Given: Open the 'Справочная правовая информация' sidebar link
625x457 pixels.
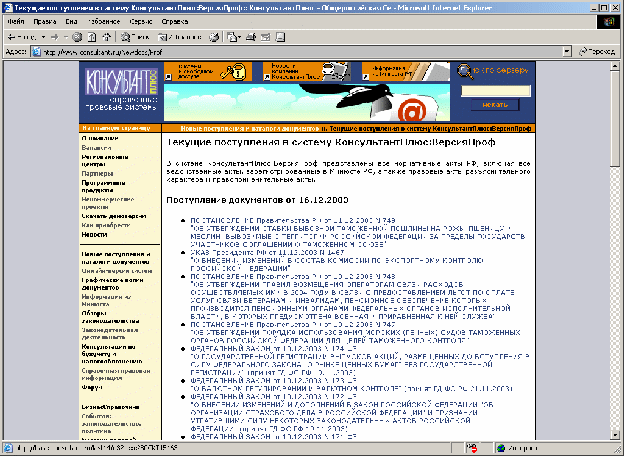Looking at the screenshot, I should (x=116, y=375).
